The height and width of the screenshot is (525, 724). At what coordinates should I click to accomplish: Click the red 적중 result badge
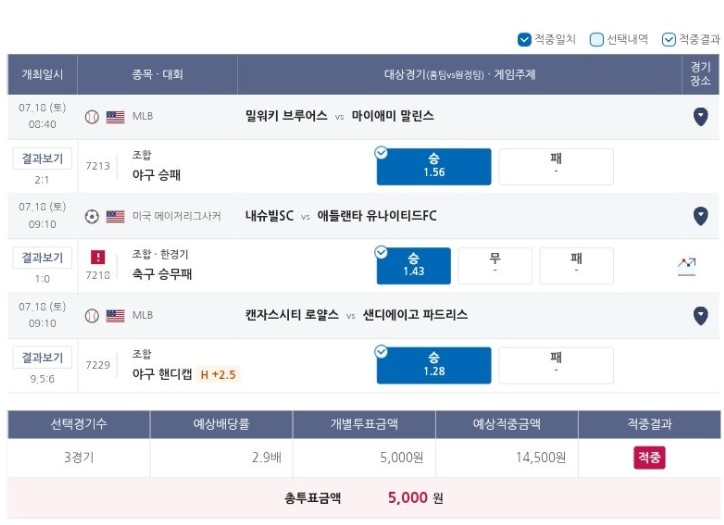click(x=649, y=458)
